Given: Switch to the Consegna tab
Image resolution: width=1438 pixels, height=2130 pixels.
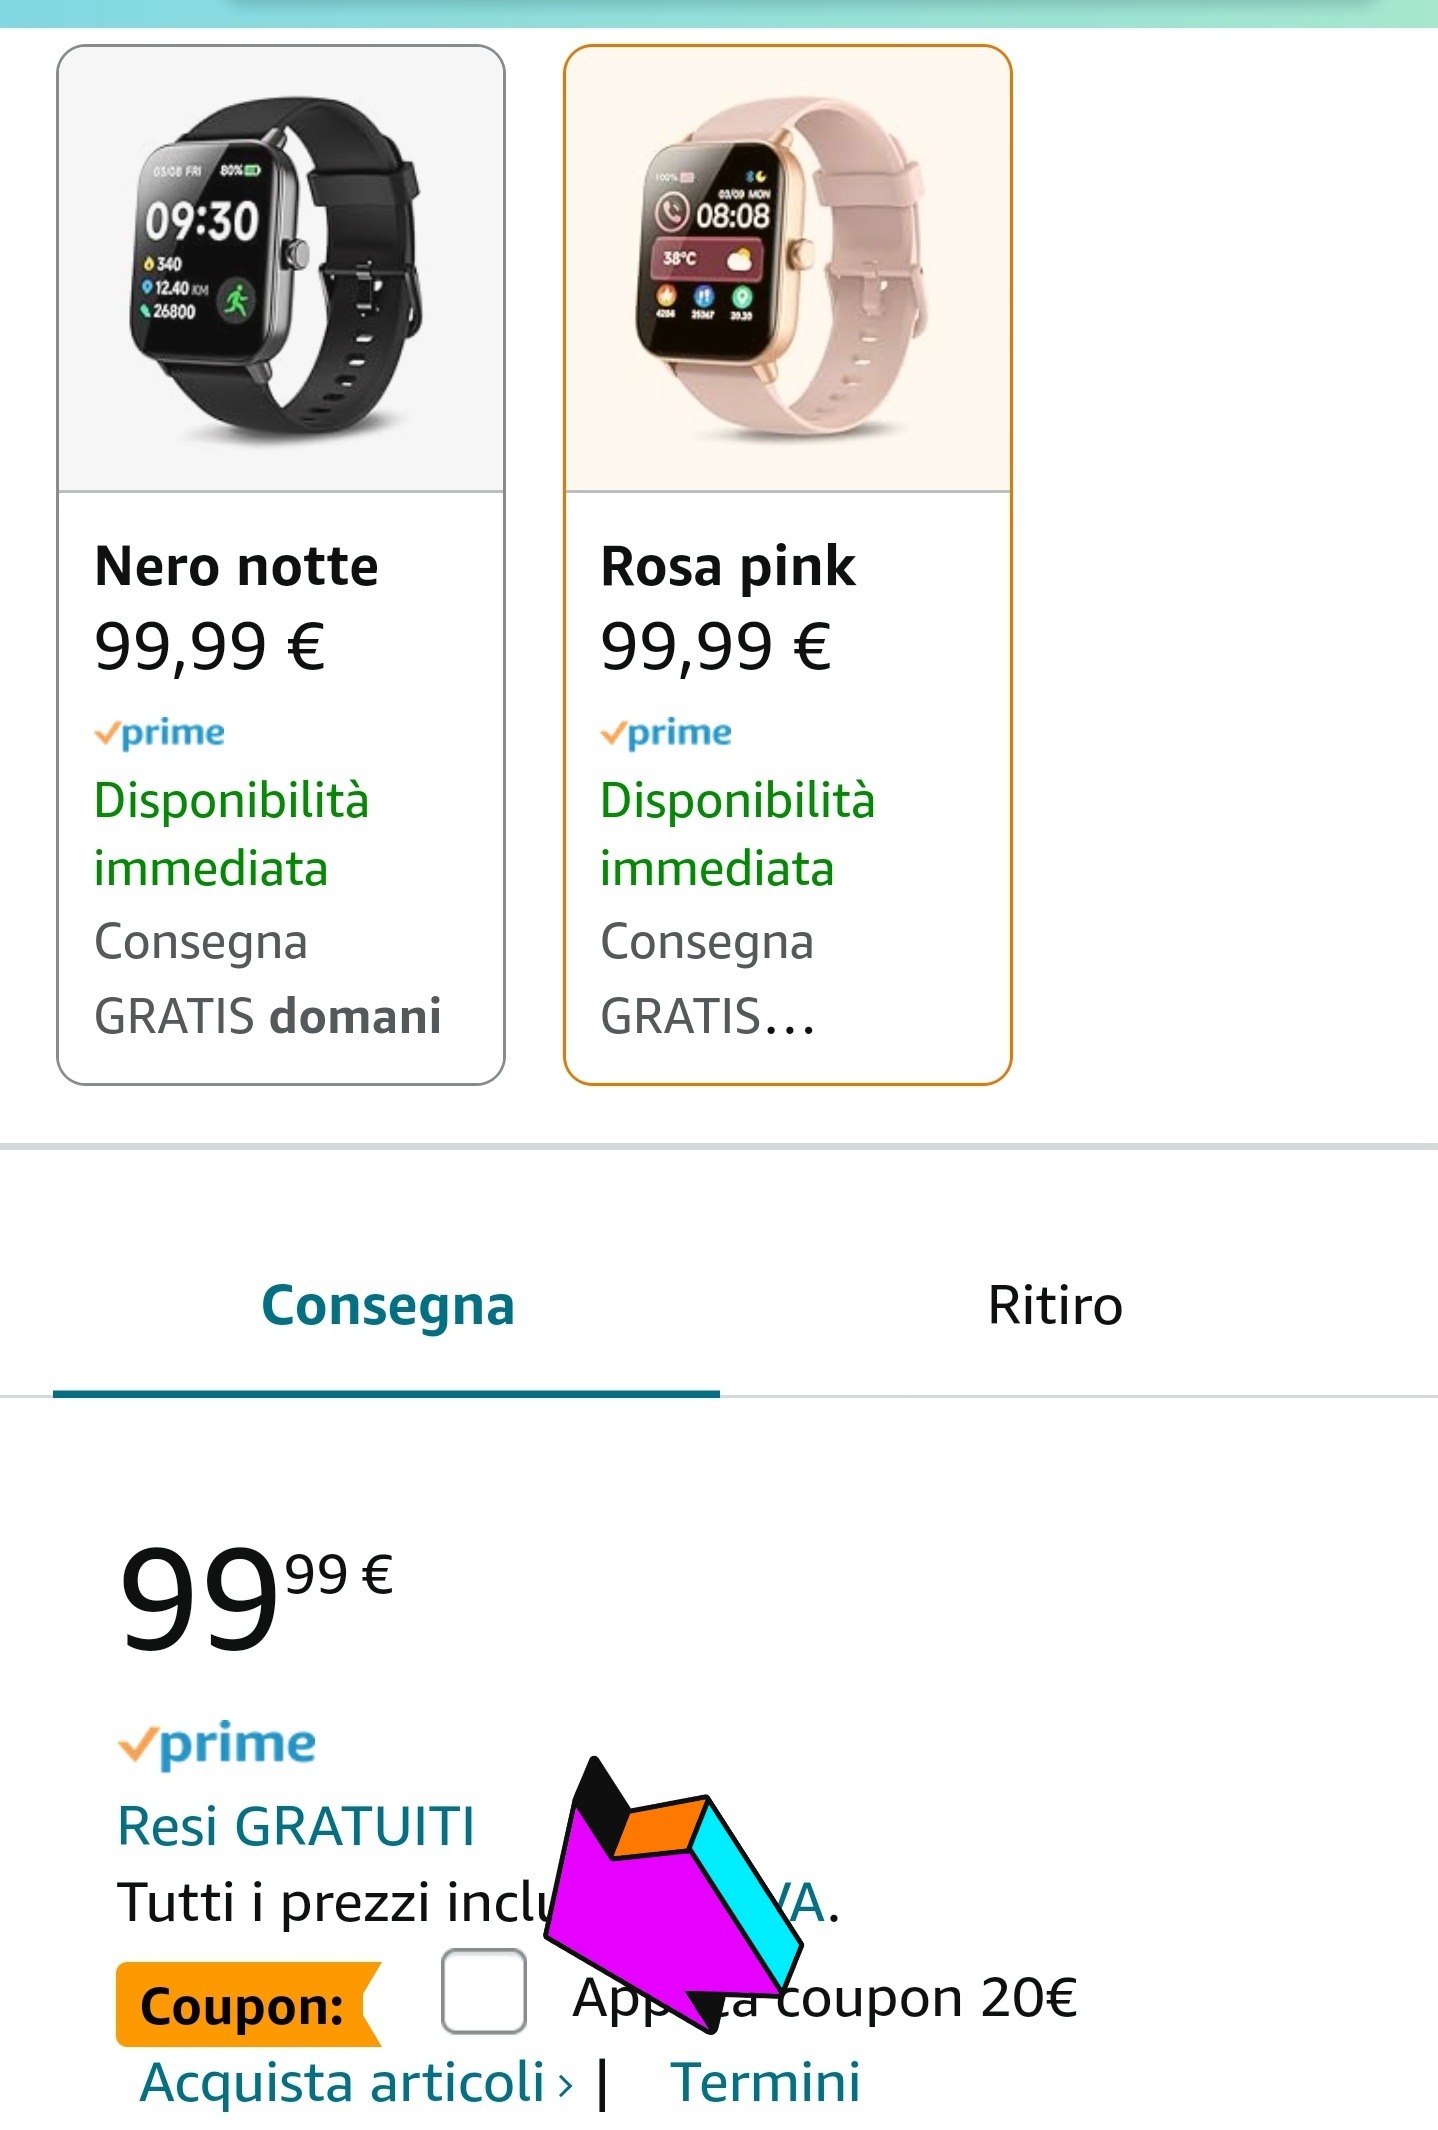Looking at the screenshot, I should tap(387, 1305).
